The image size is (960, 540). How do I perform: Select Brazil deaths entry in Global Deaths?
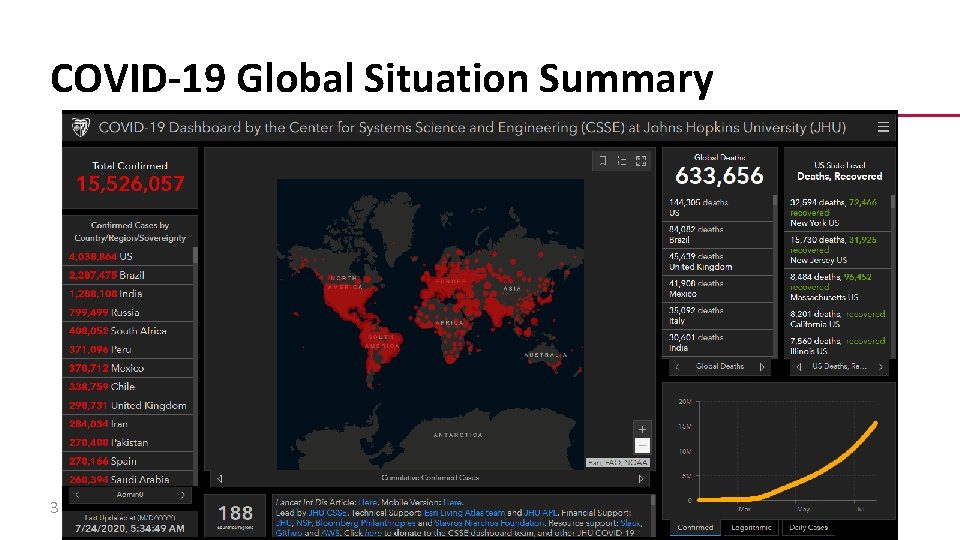(718, 234)
